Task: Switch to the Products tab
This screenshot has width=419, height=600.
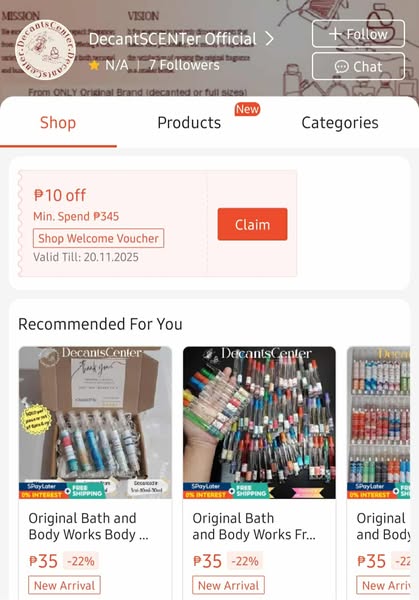Action: tap(189, 123)
